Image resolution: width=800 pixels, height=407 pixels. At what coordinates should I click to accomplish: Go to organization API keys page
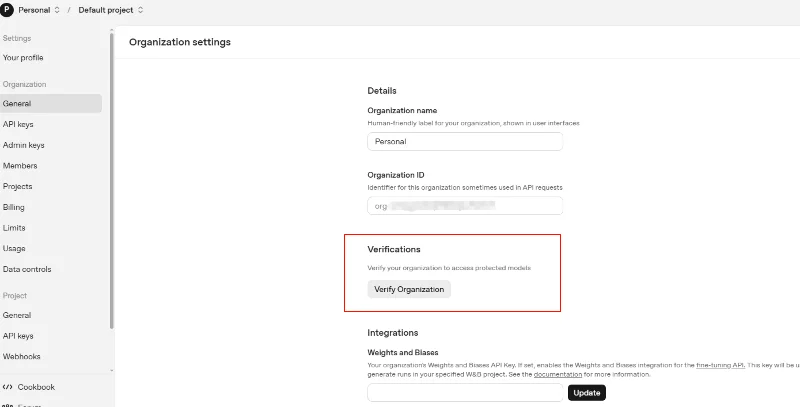point(18,124)
